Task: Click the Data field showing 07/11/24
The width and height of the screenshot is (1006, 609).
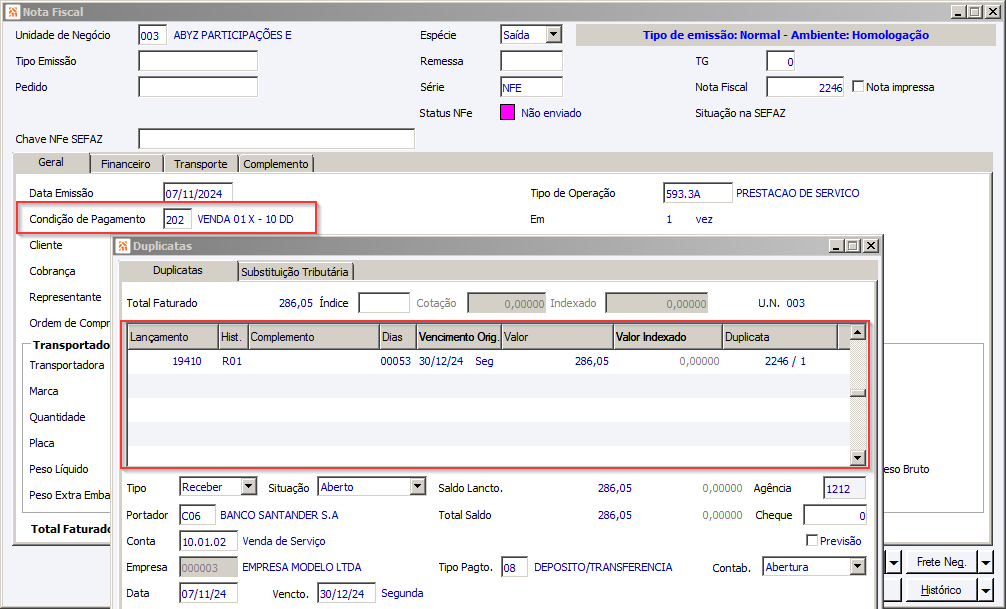Action: point(209,594)
